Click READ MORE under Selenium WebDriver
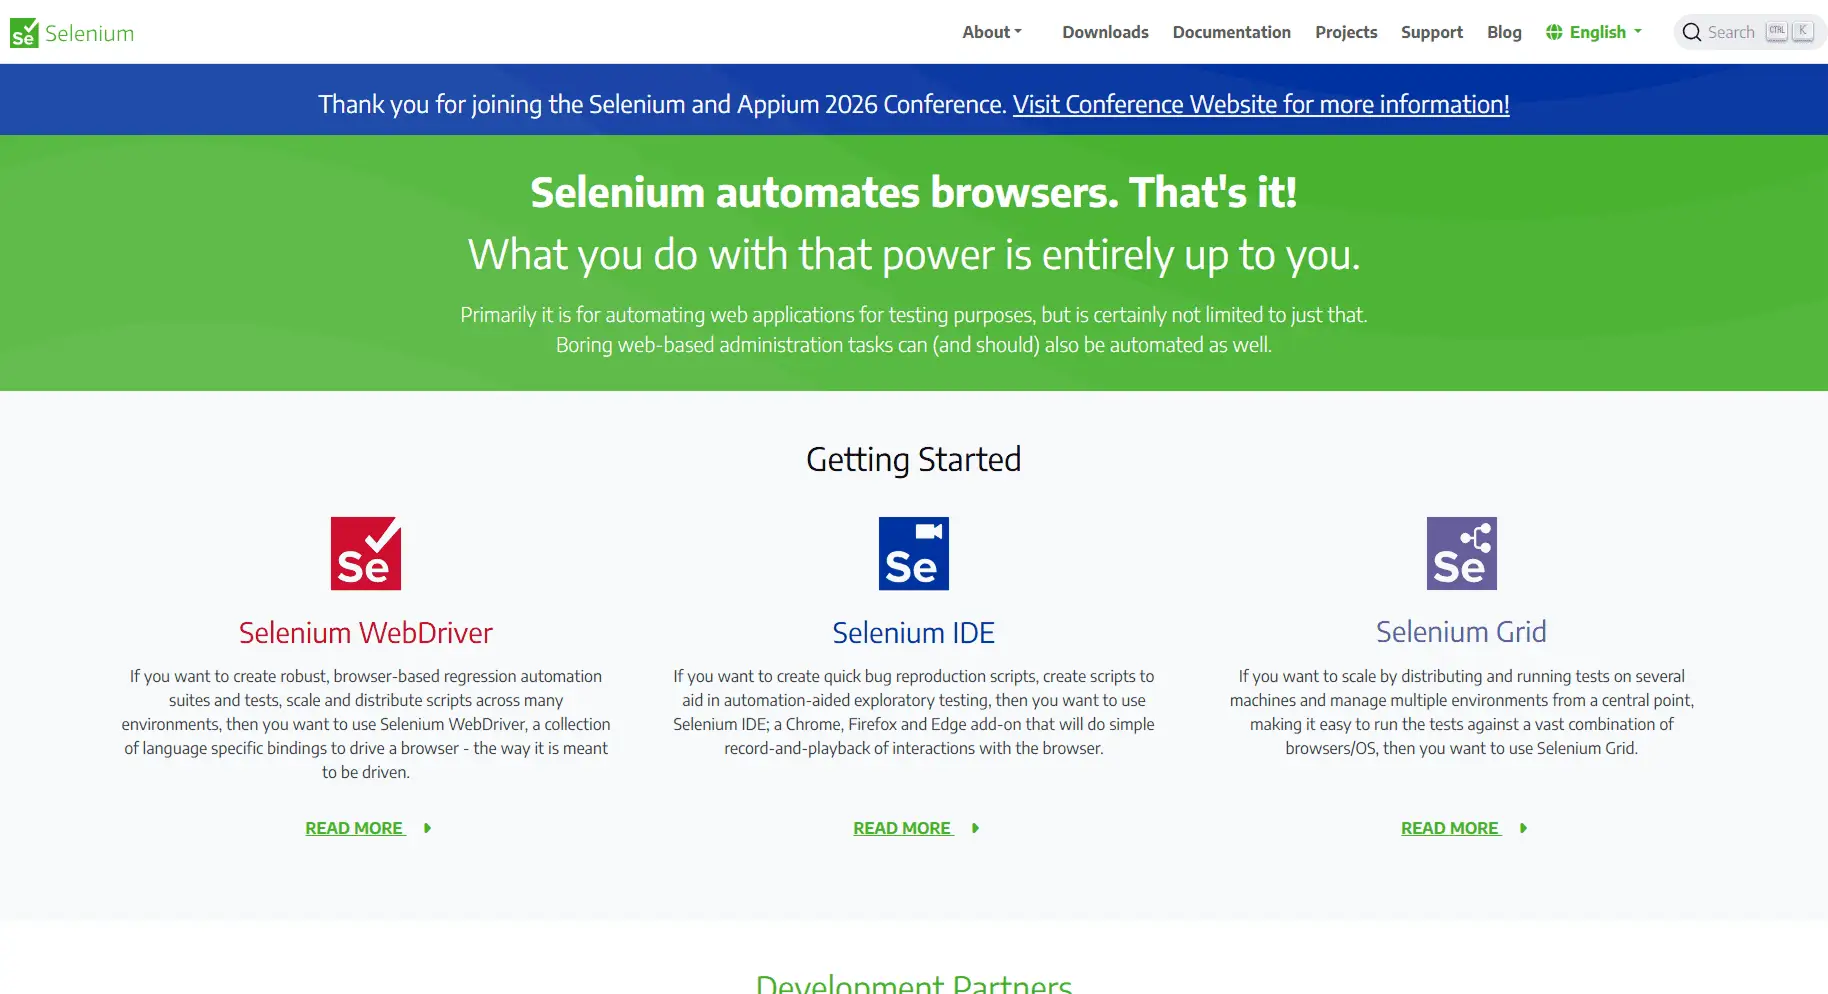This screenshot has width=1828, height=994. pyautogui.click(x=354, y=828)
